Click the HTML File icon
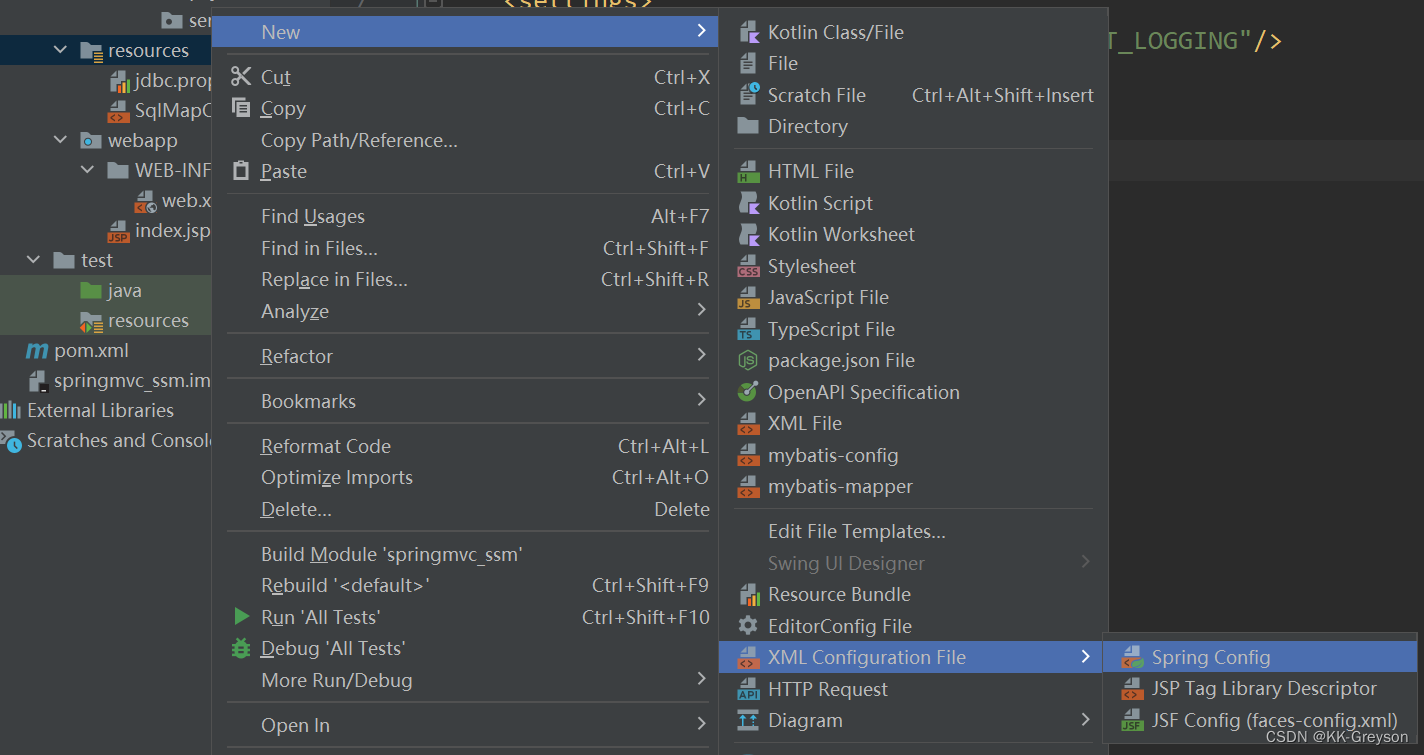The height and width of the screenshot is (755, 1424). (749, 171)
